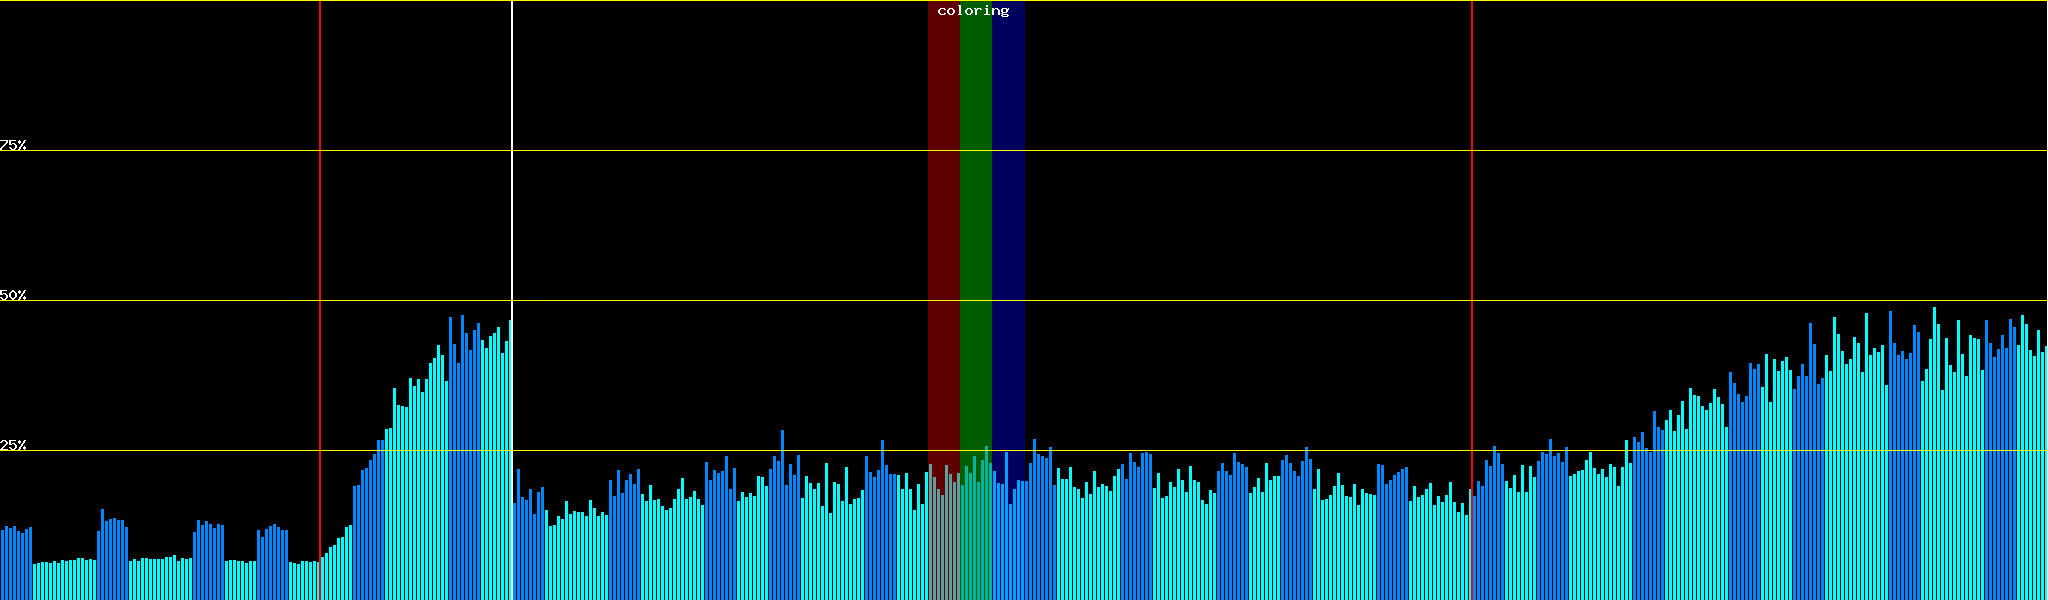
Task: Click the white vertical marker line
Action: (x=512, y=200)
